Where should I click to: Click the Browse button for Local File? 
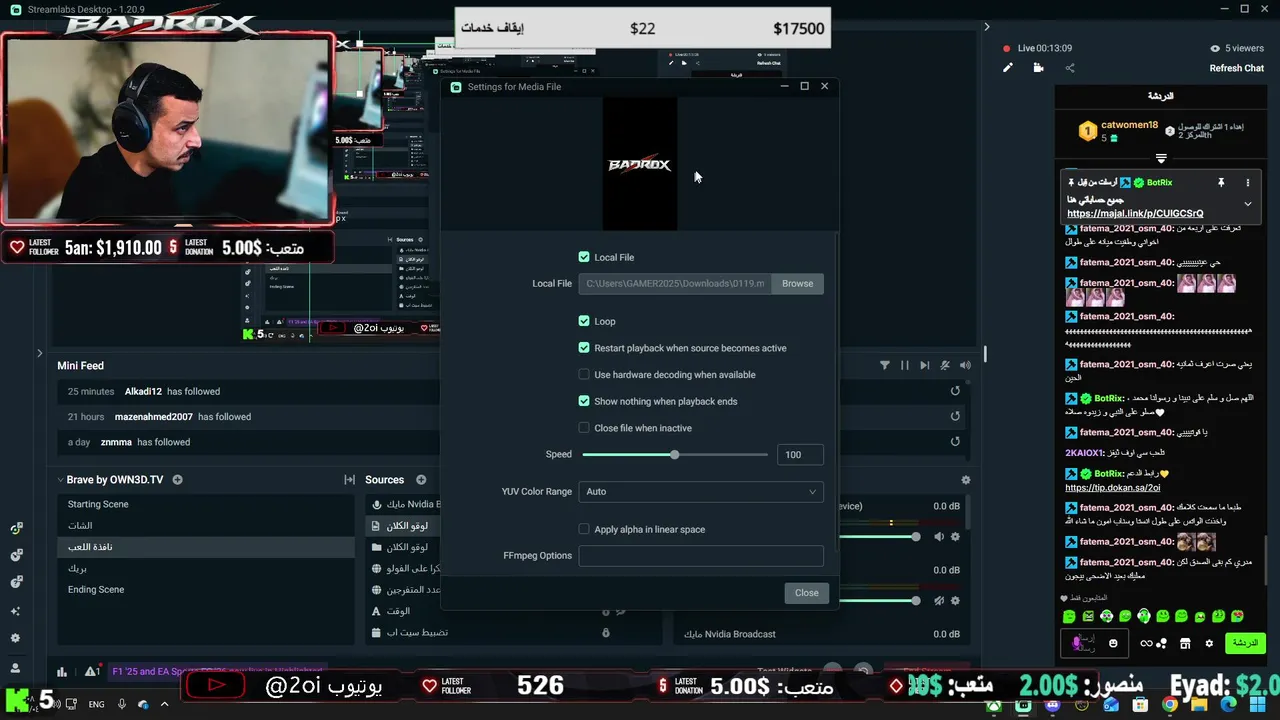(x=797, y=283)
